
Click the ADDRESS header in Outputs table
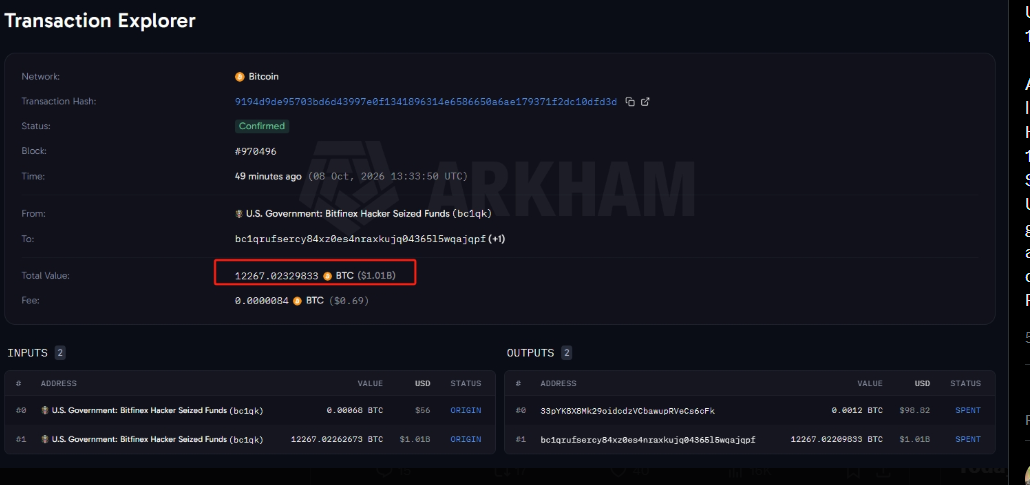pos(558,383)
